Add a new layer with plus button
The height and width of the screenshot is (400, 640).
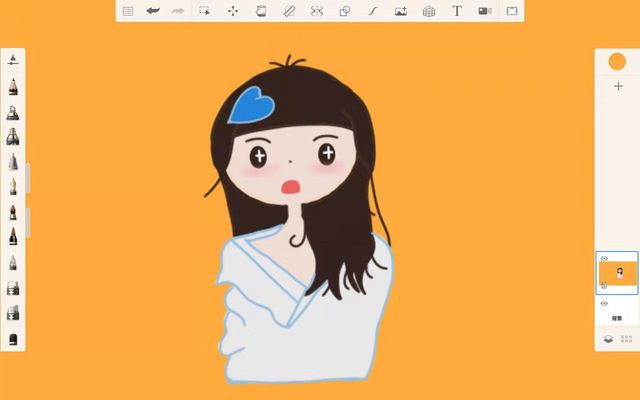617,87
